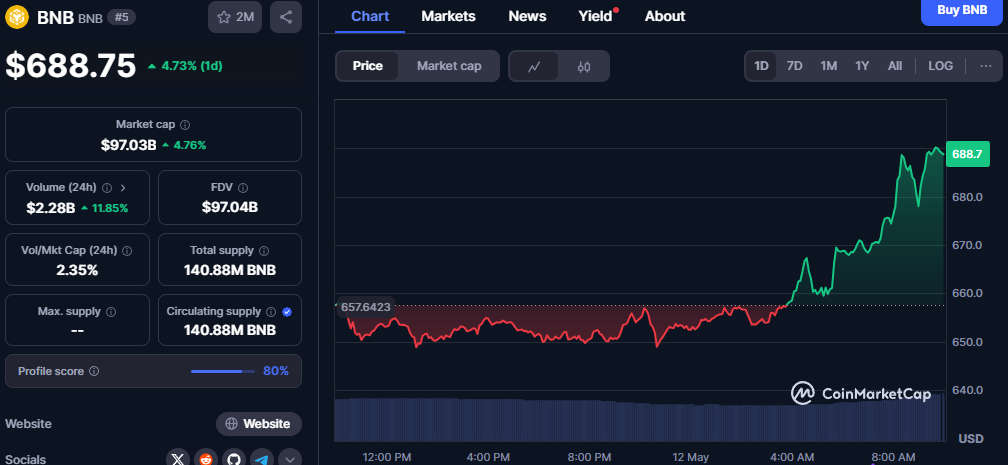Open Volume (24h) details chevron
The height and width of the screenshot is (465, 1008).
[123, 188]
